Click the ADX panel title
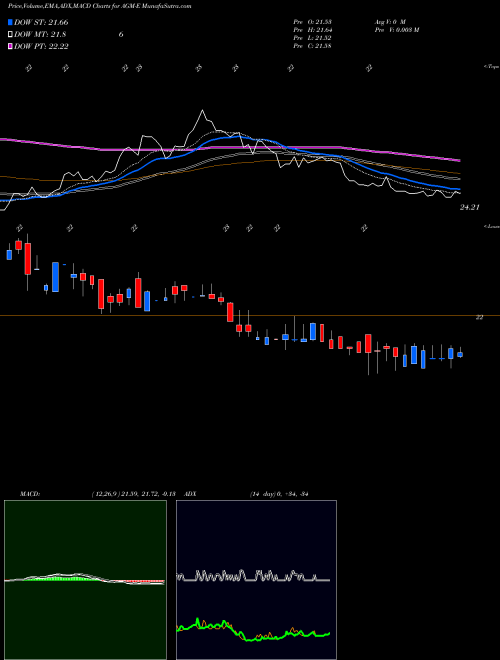This screenshot has width=500, height=660. (190, 494)
